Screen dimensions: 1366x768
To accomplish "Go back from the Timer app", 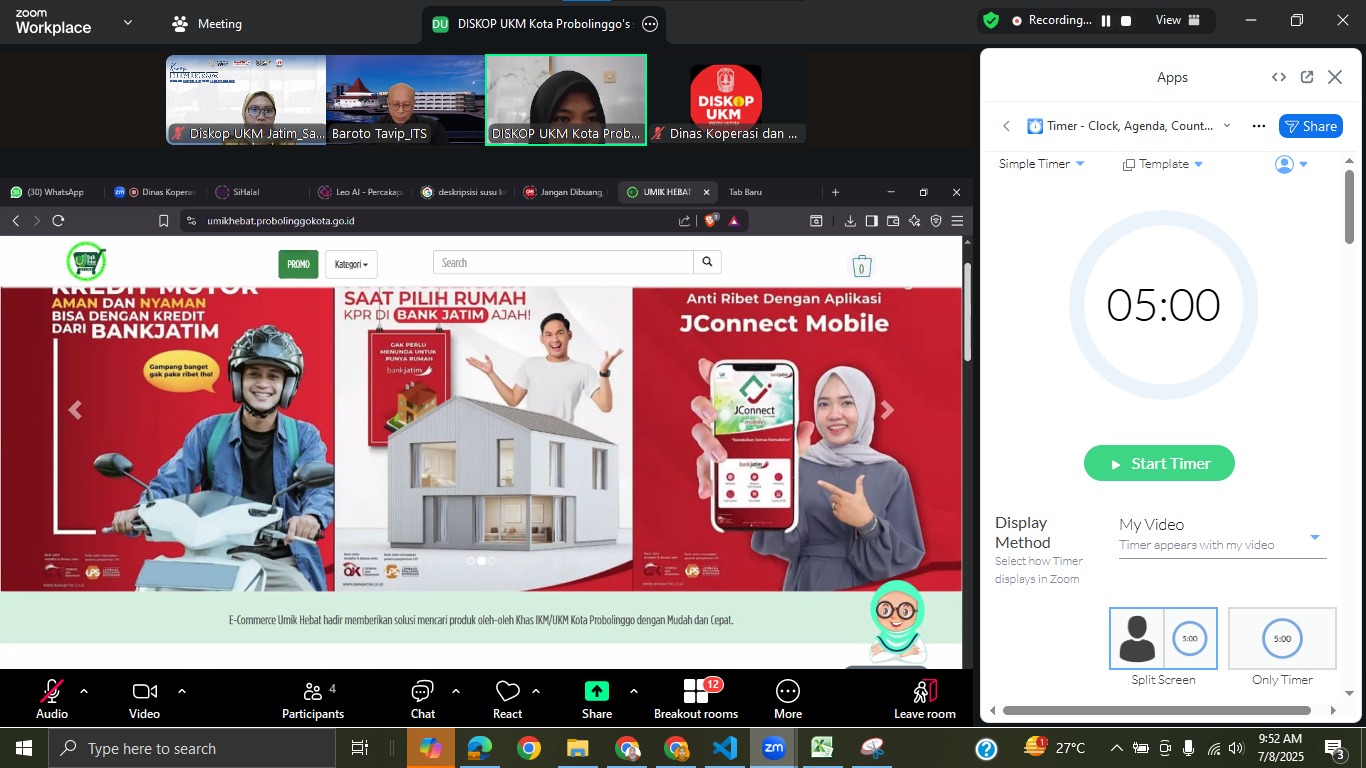I will (1007, 126).
